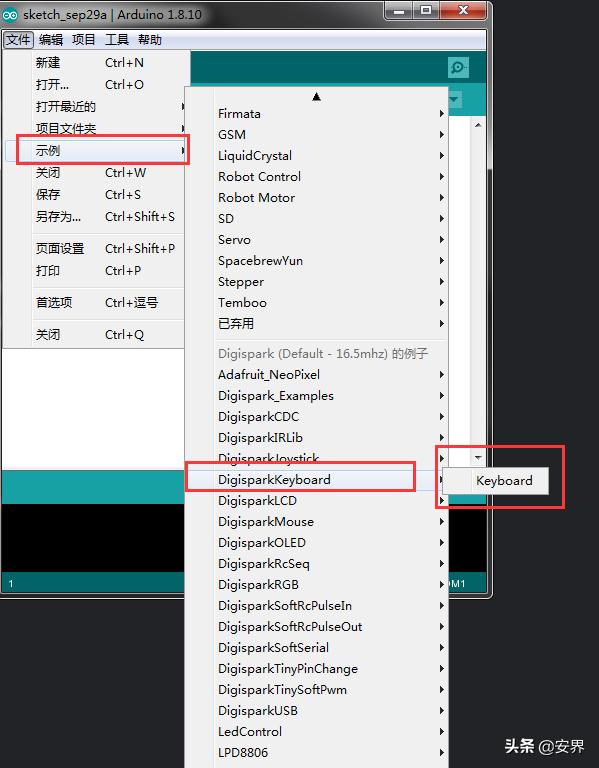Choose 关闭 with Ctrl+W shortcut

point(95,172)
